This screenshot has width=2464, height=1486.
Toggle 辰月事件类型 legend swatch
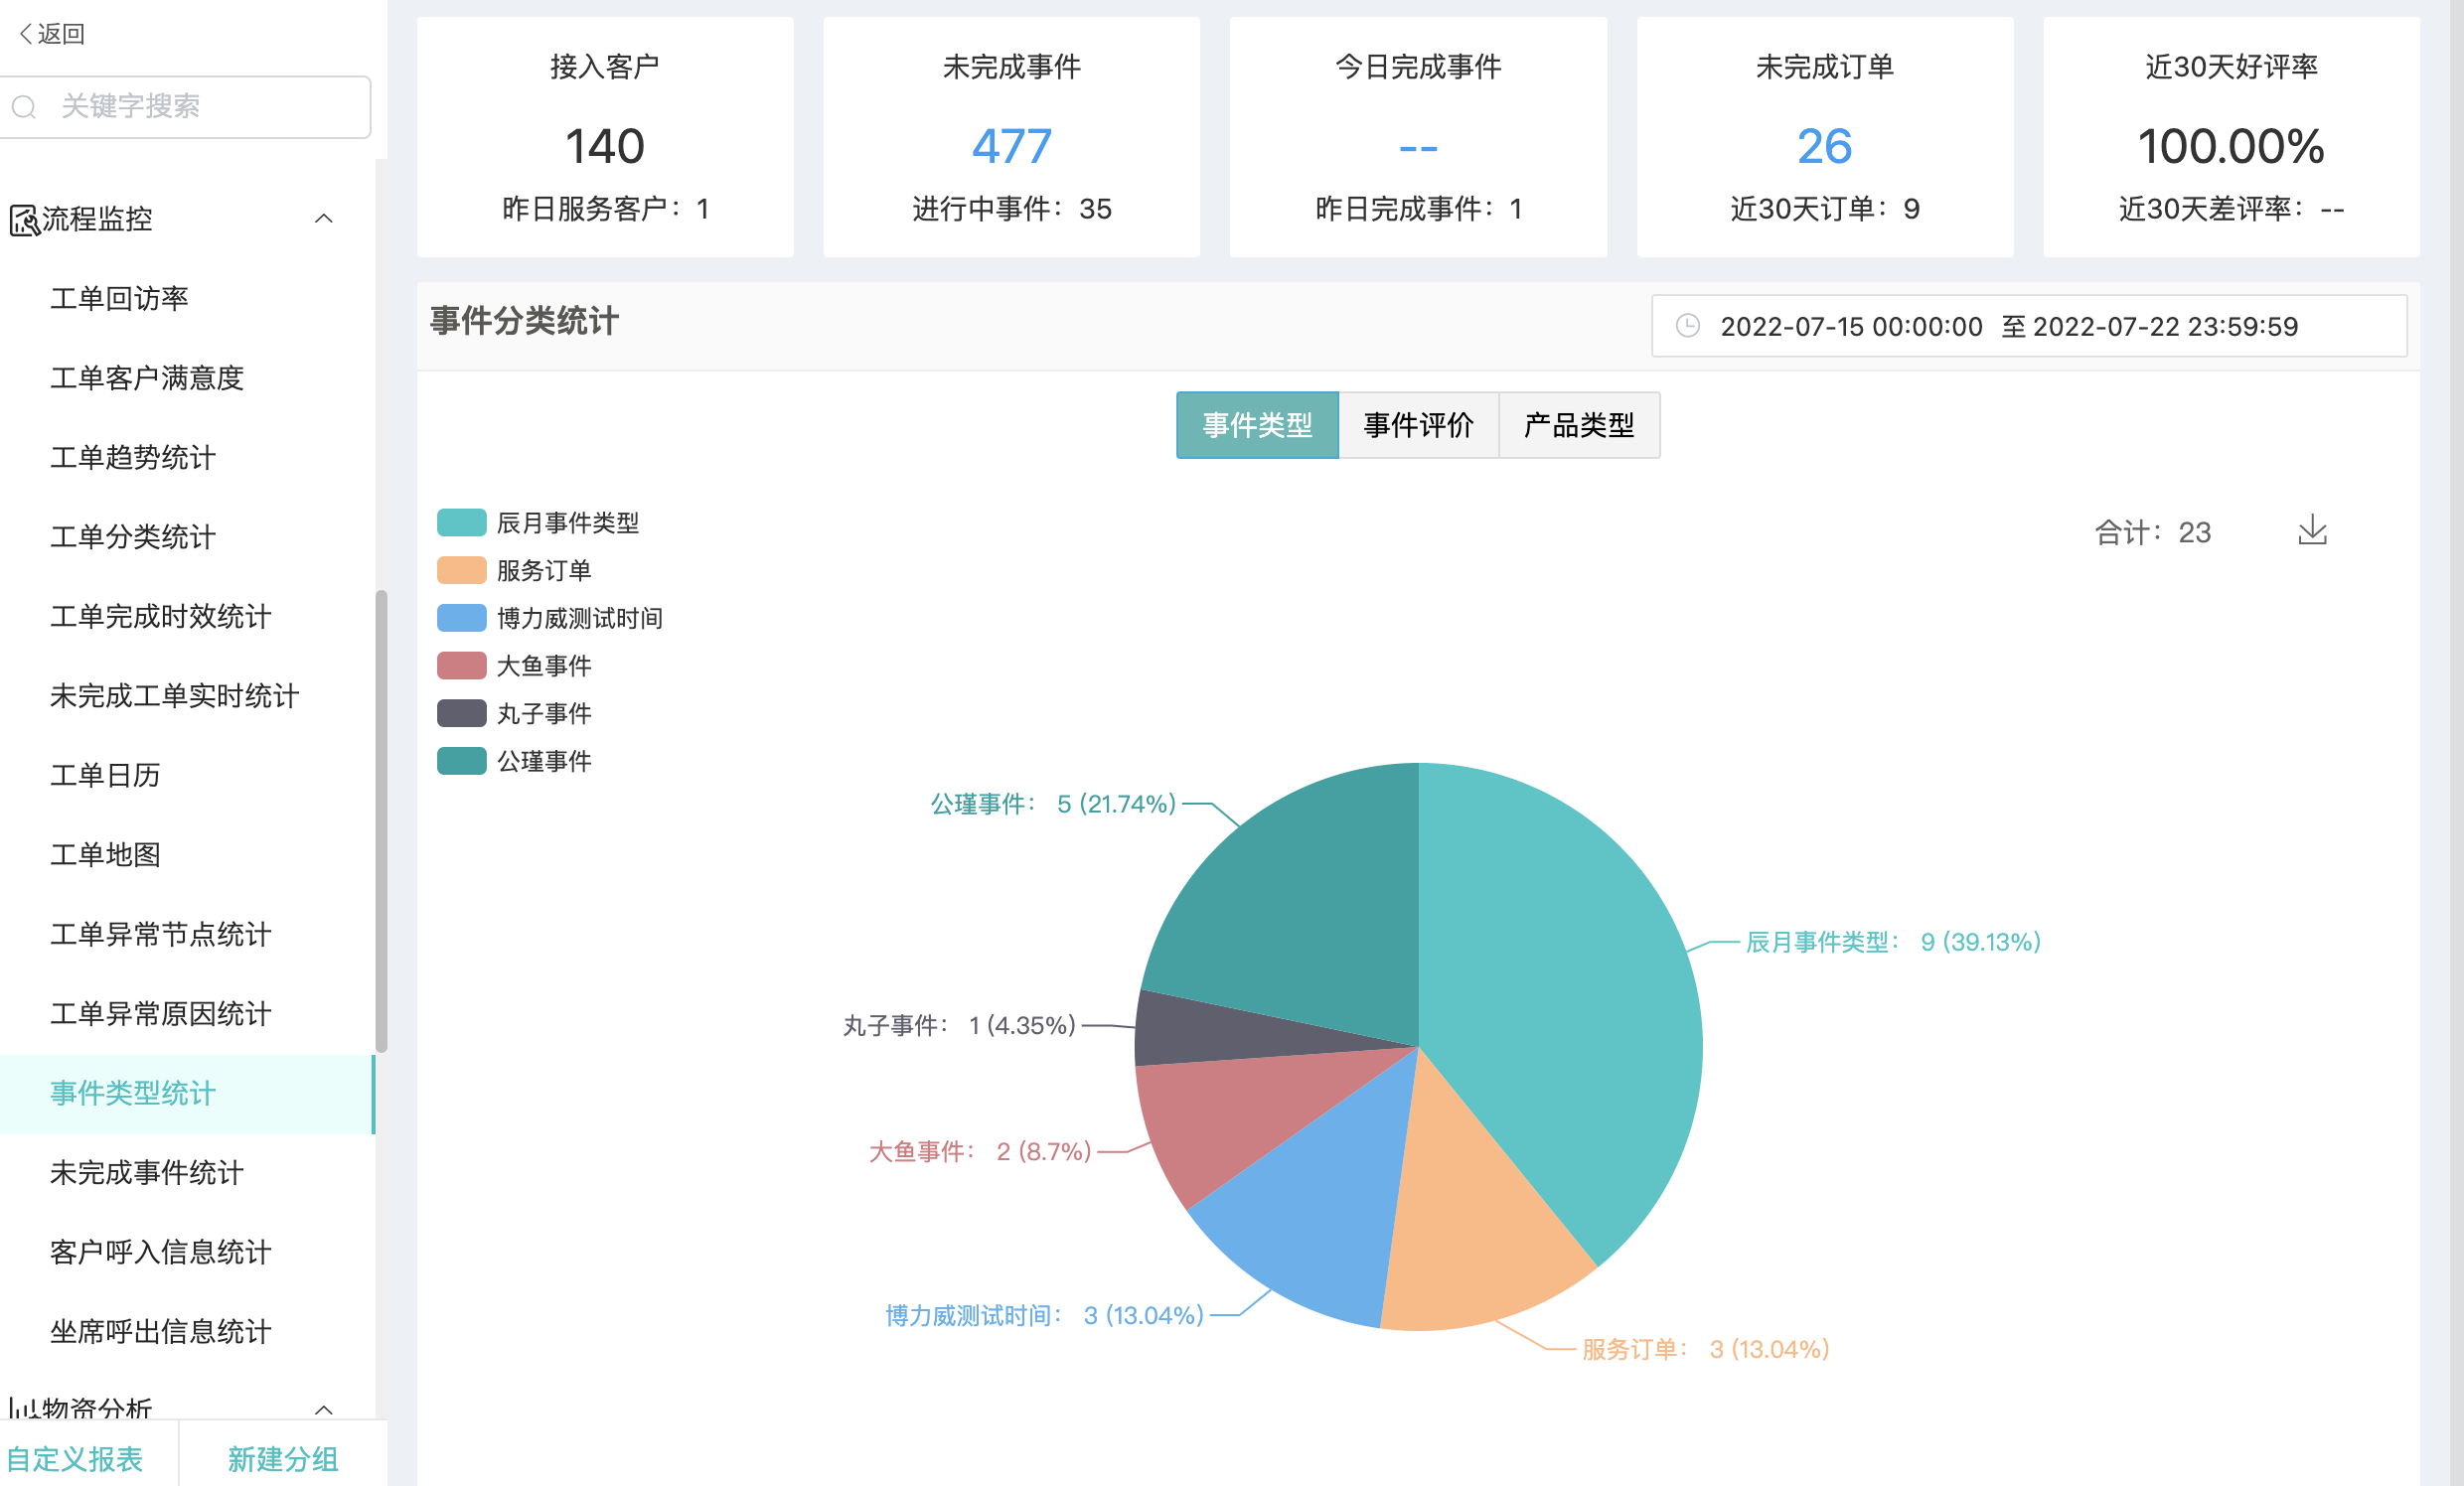461,522
